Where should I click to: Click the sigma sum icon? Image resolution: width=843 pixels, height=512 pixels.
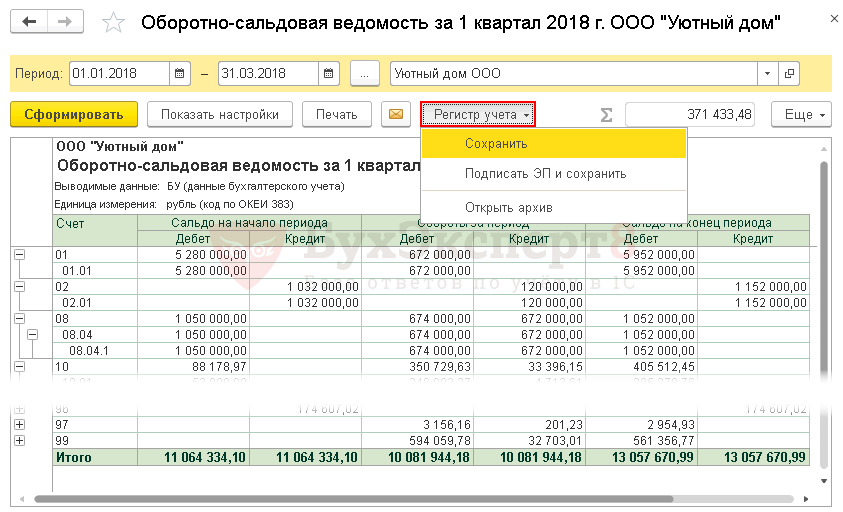(606, 114)
